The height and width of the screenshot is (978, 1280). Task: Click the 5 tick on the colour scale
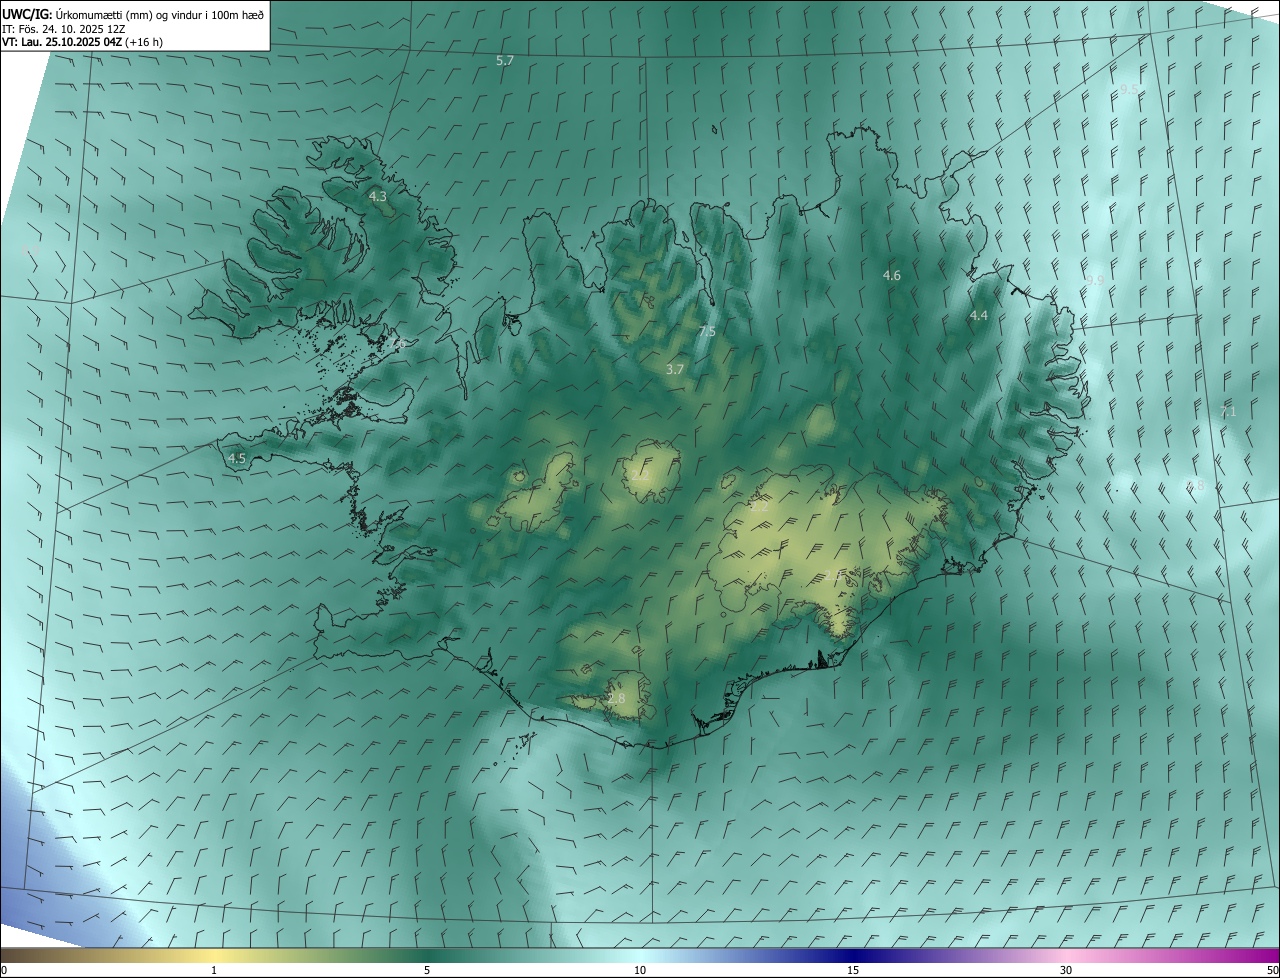427,970
